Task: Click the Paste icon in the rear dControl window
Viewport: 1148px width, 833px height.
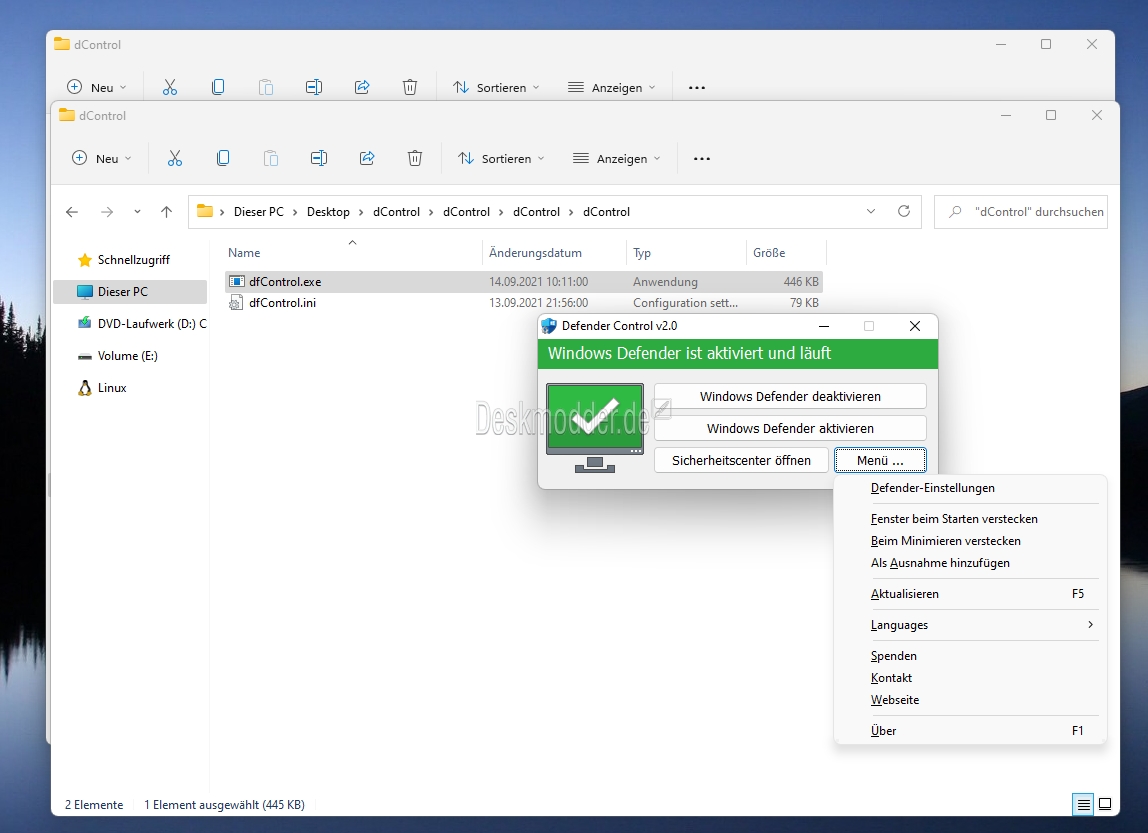Action: pyautogui.click(x=266, y=87)
